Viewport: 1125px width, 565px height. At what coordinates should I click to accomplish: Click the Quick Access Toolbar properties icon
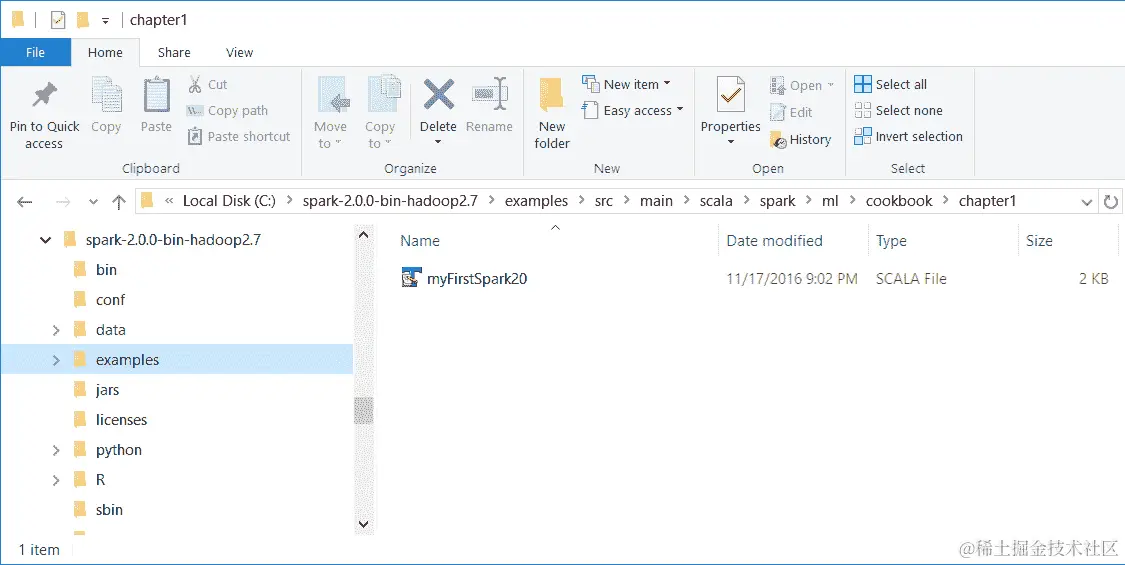click(x=58, y=20)
